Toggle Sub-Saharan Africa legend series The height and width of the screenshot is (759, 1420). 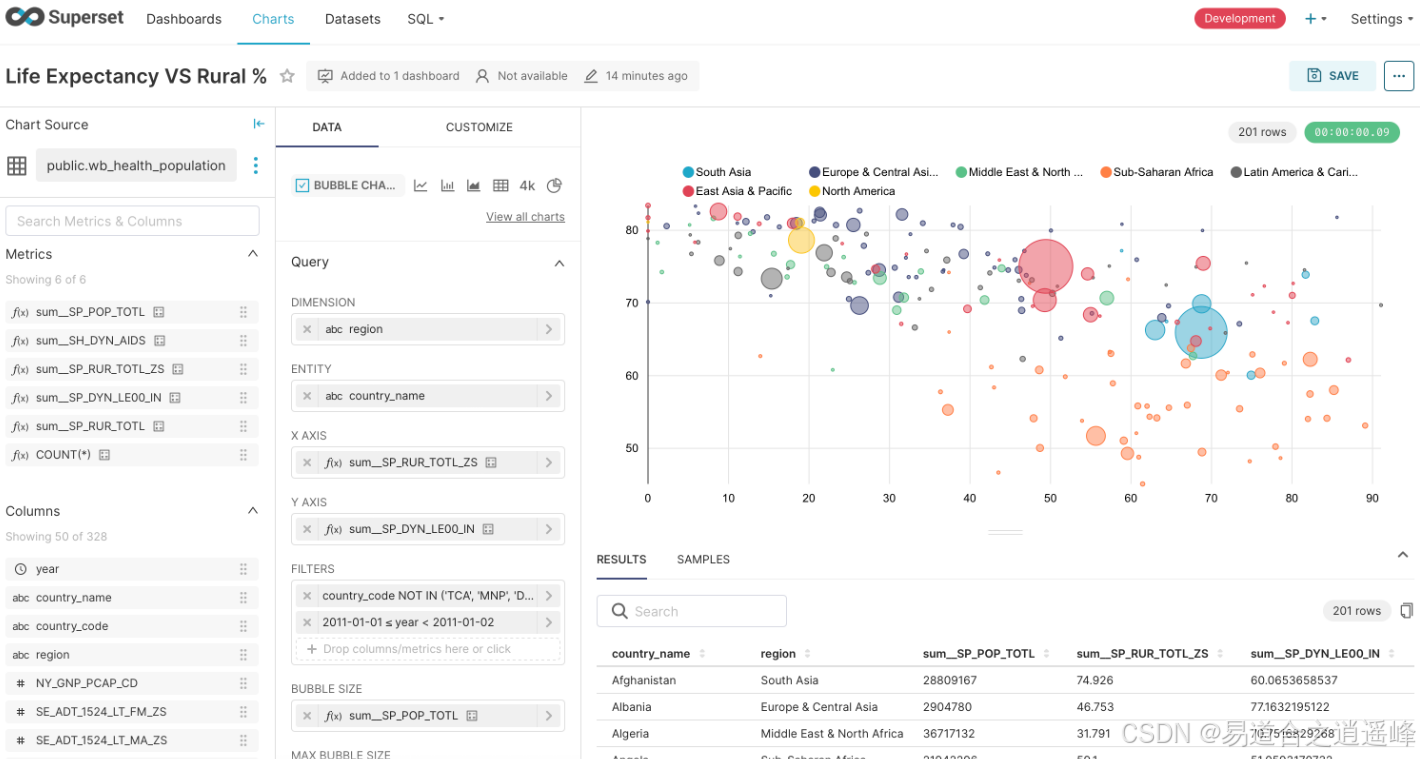point(1156,172)
